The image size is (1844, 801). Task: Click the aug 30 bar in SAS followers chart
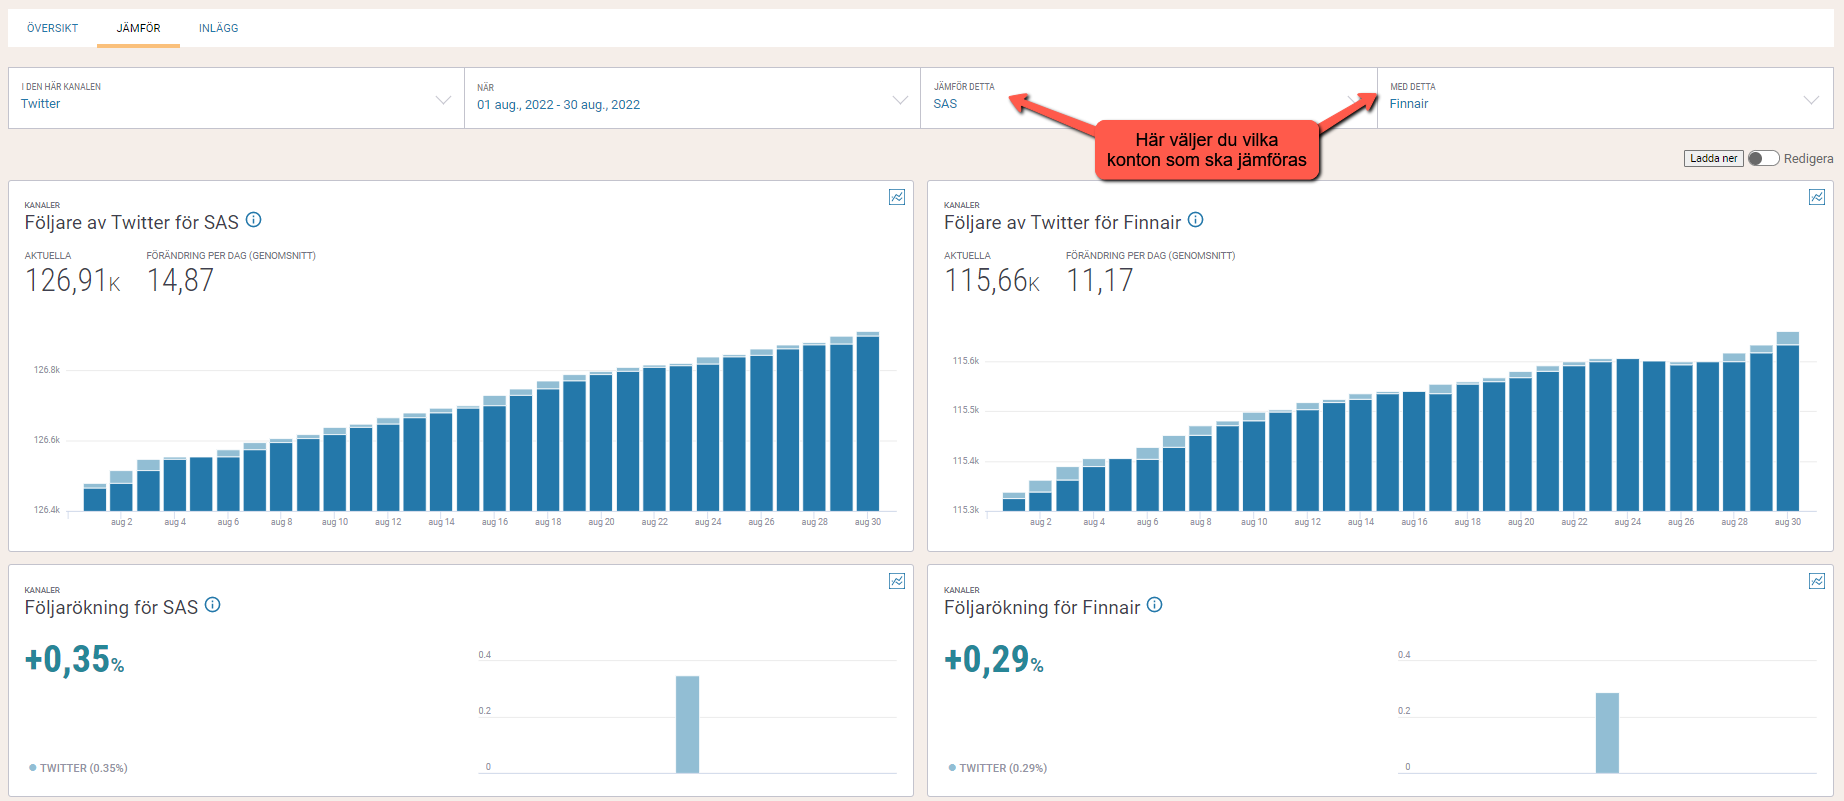click(868, 421)
